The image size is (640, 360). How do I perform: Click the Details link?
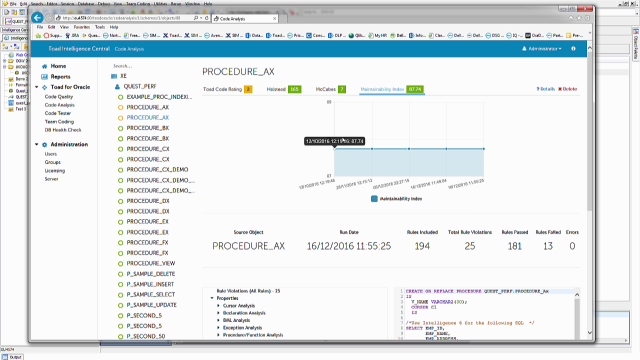coord(545,89)
